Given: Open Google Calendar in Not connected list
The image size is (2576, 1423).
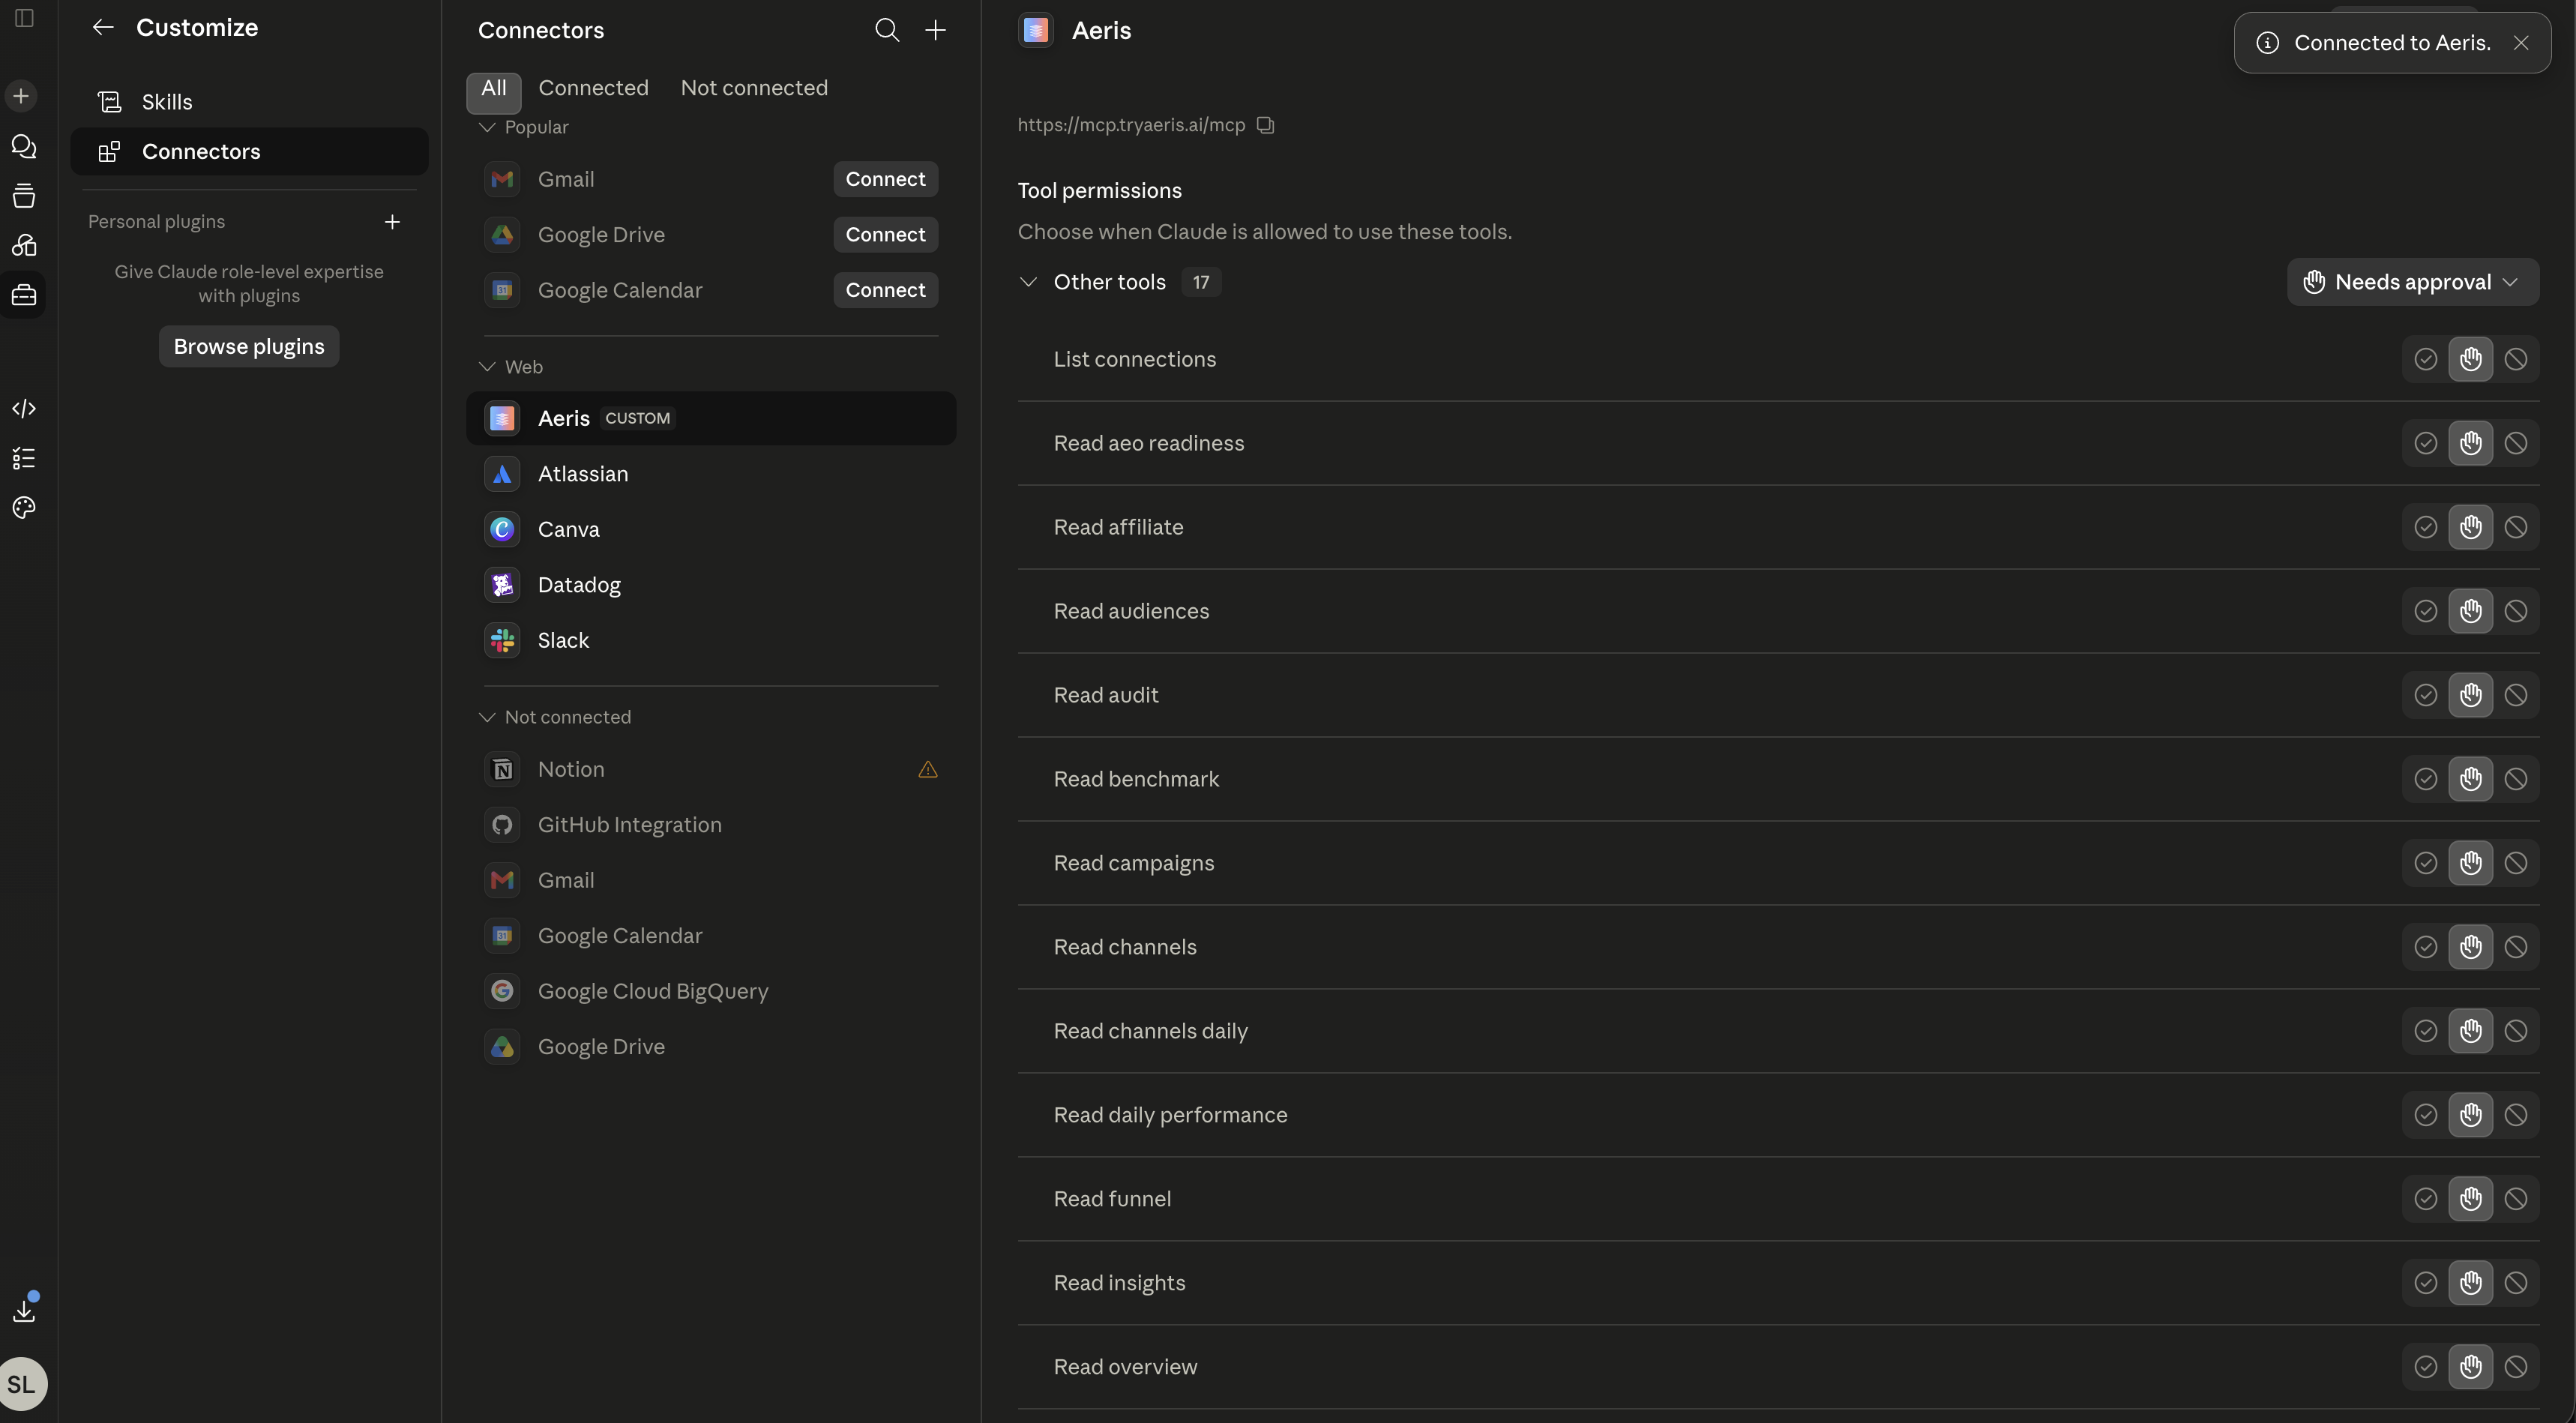Looking at the screenshot, I should [x=711, y=937].
